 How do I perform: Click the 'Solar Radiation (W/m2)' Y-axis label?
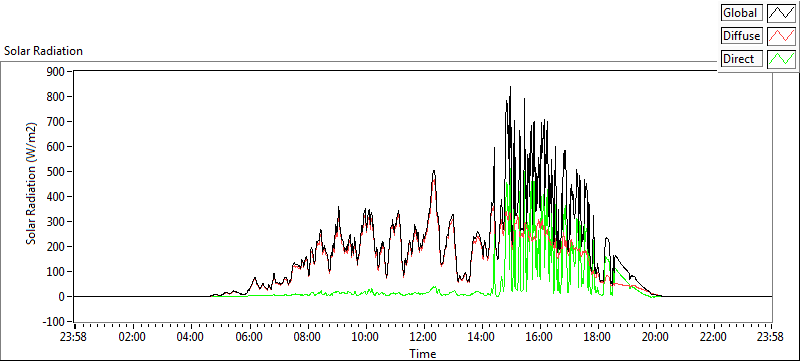(x=32, y=184)
